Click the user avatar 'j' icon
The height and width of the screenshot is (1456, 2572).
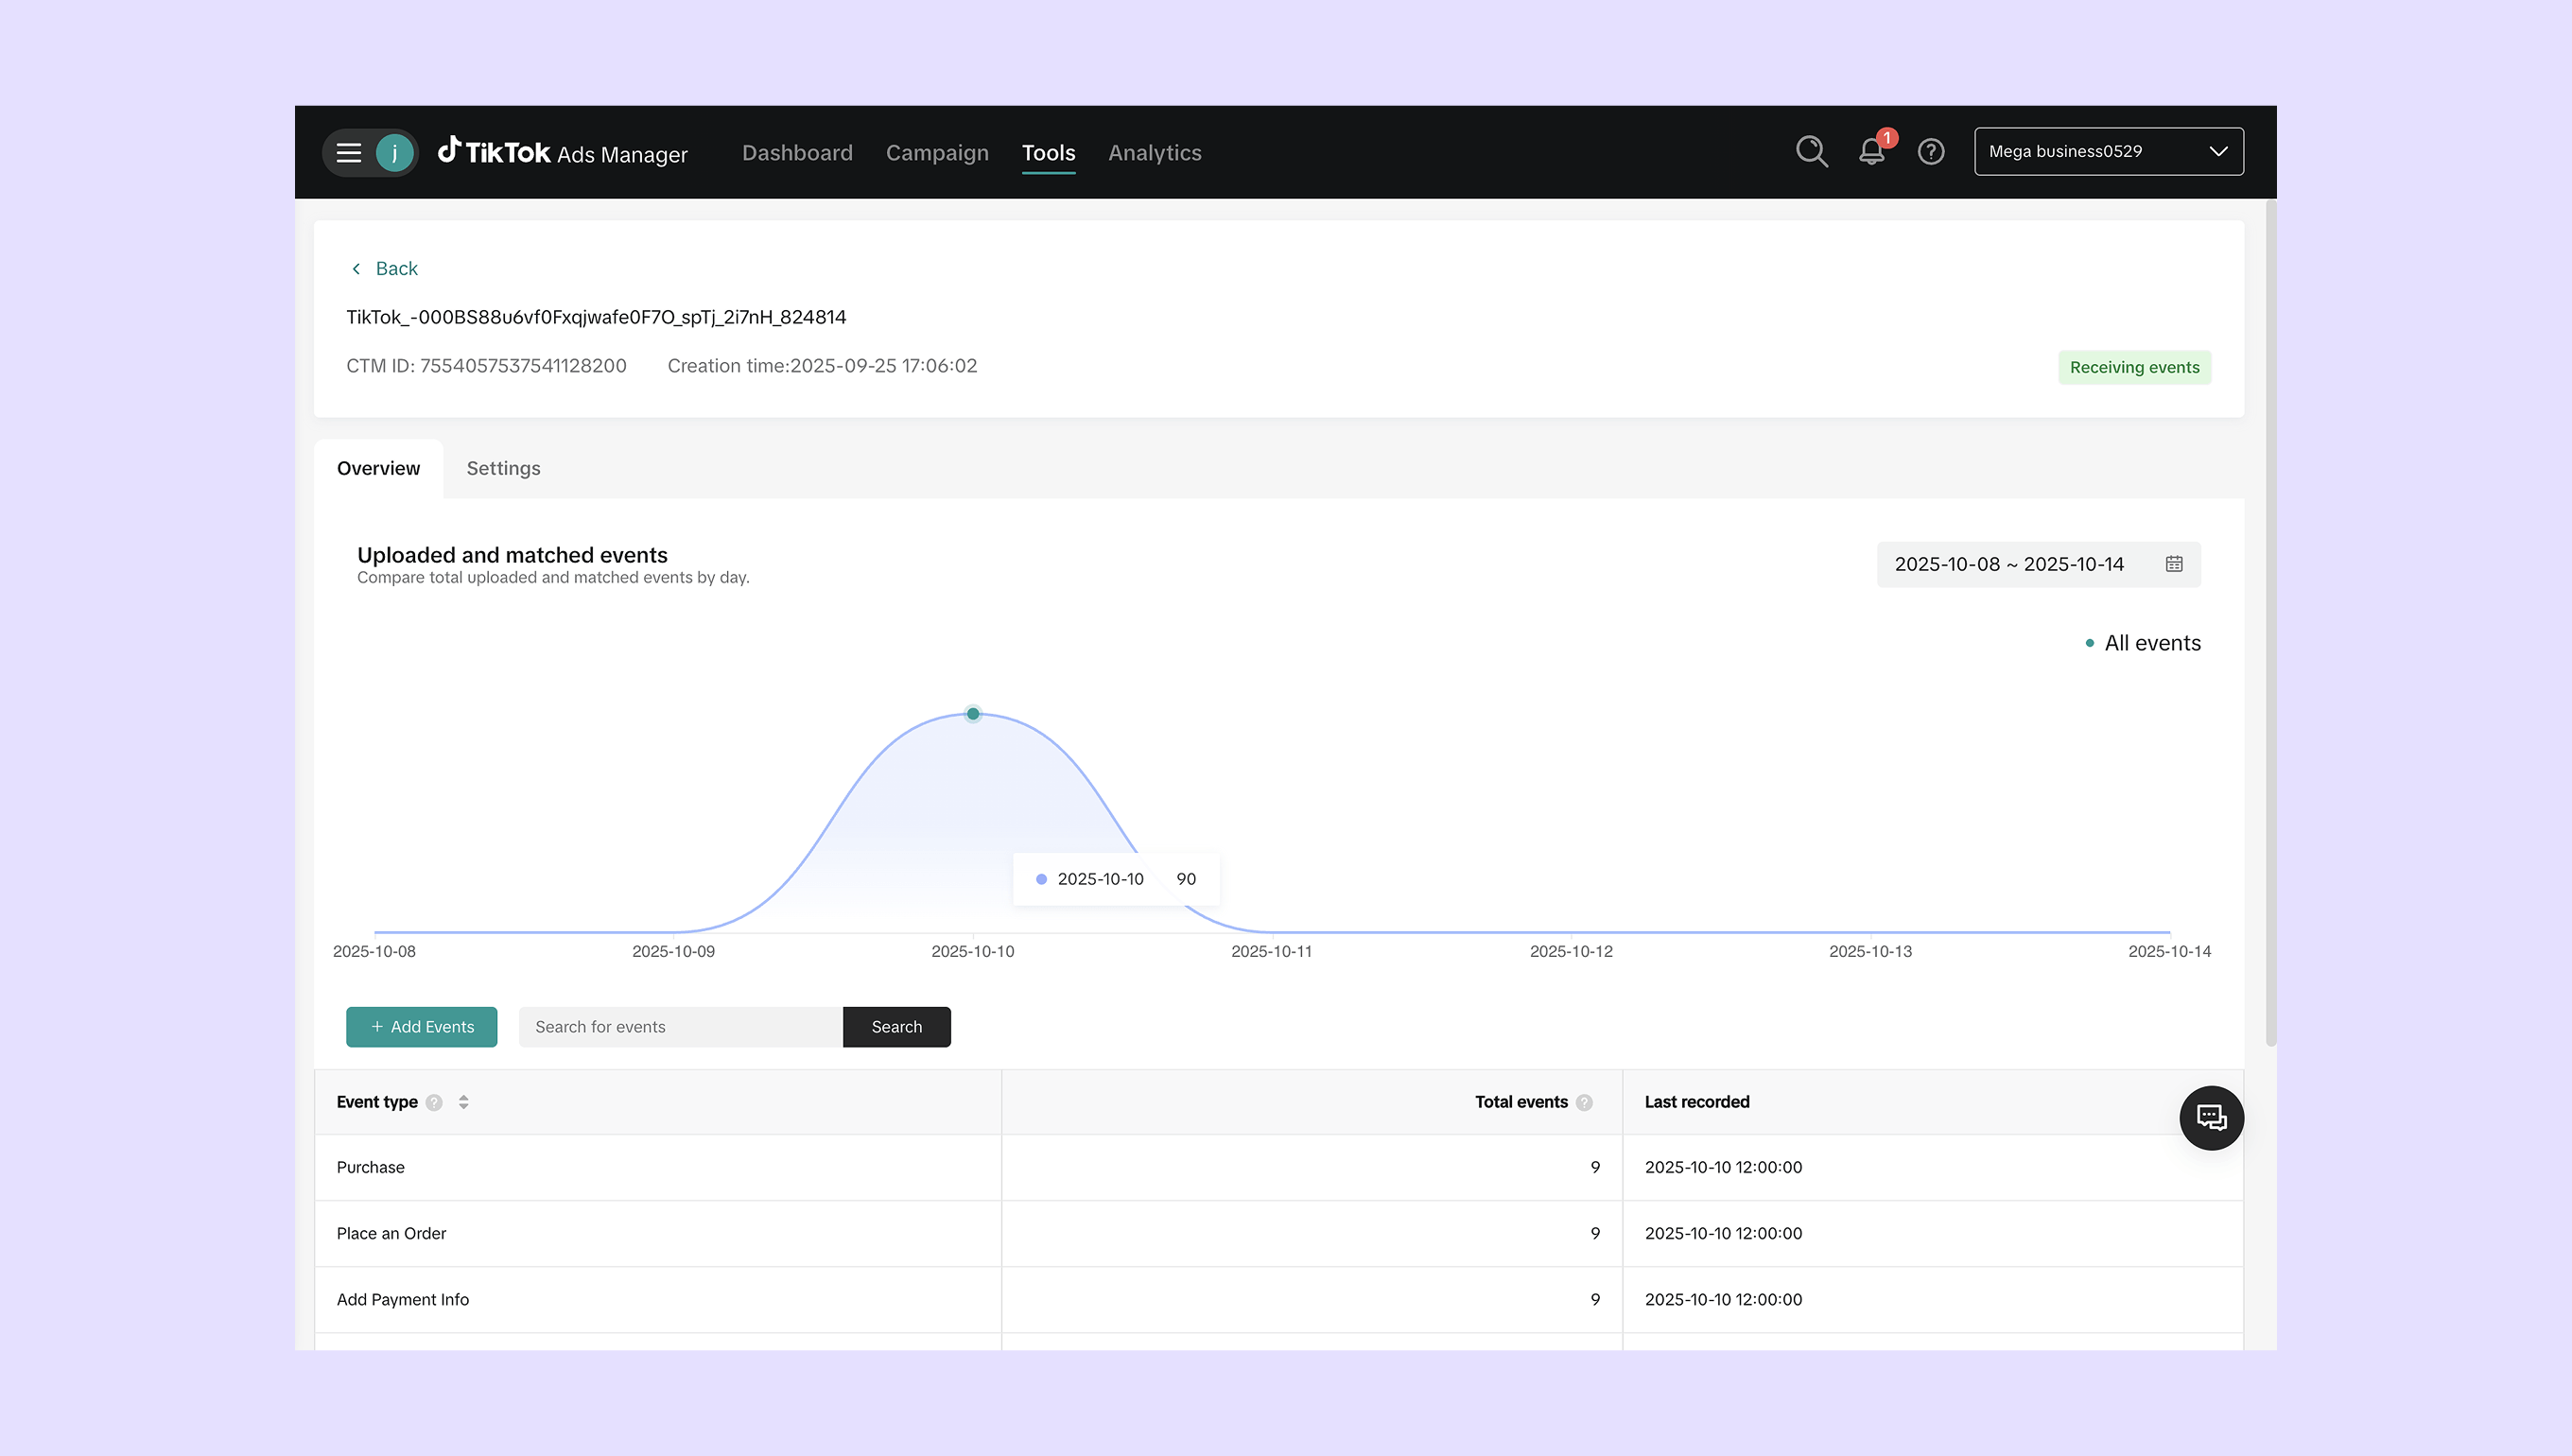tap(394, 152)
